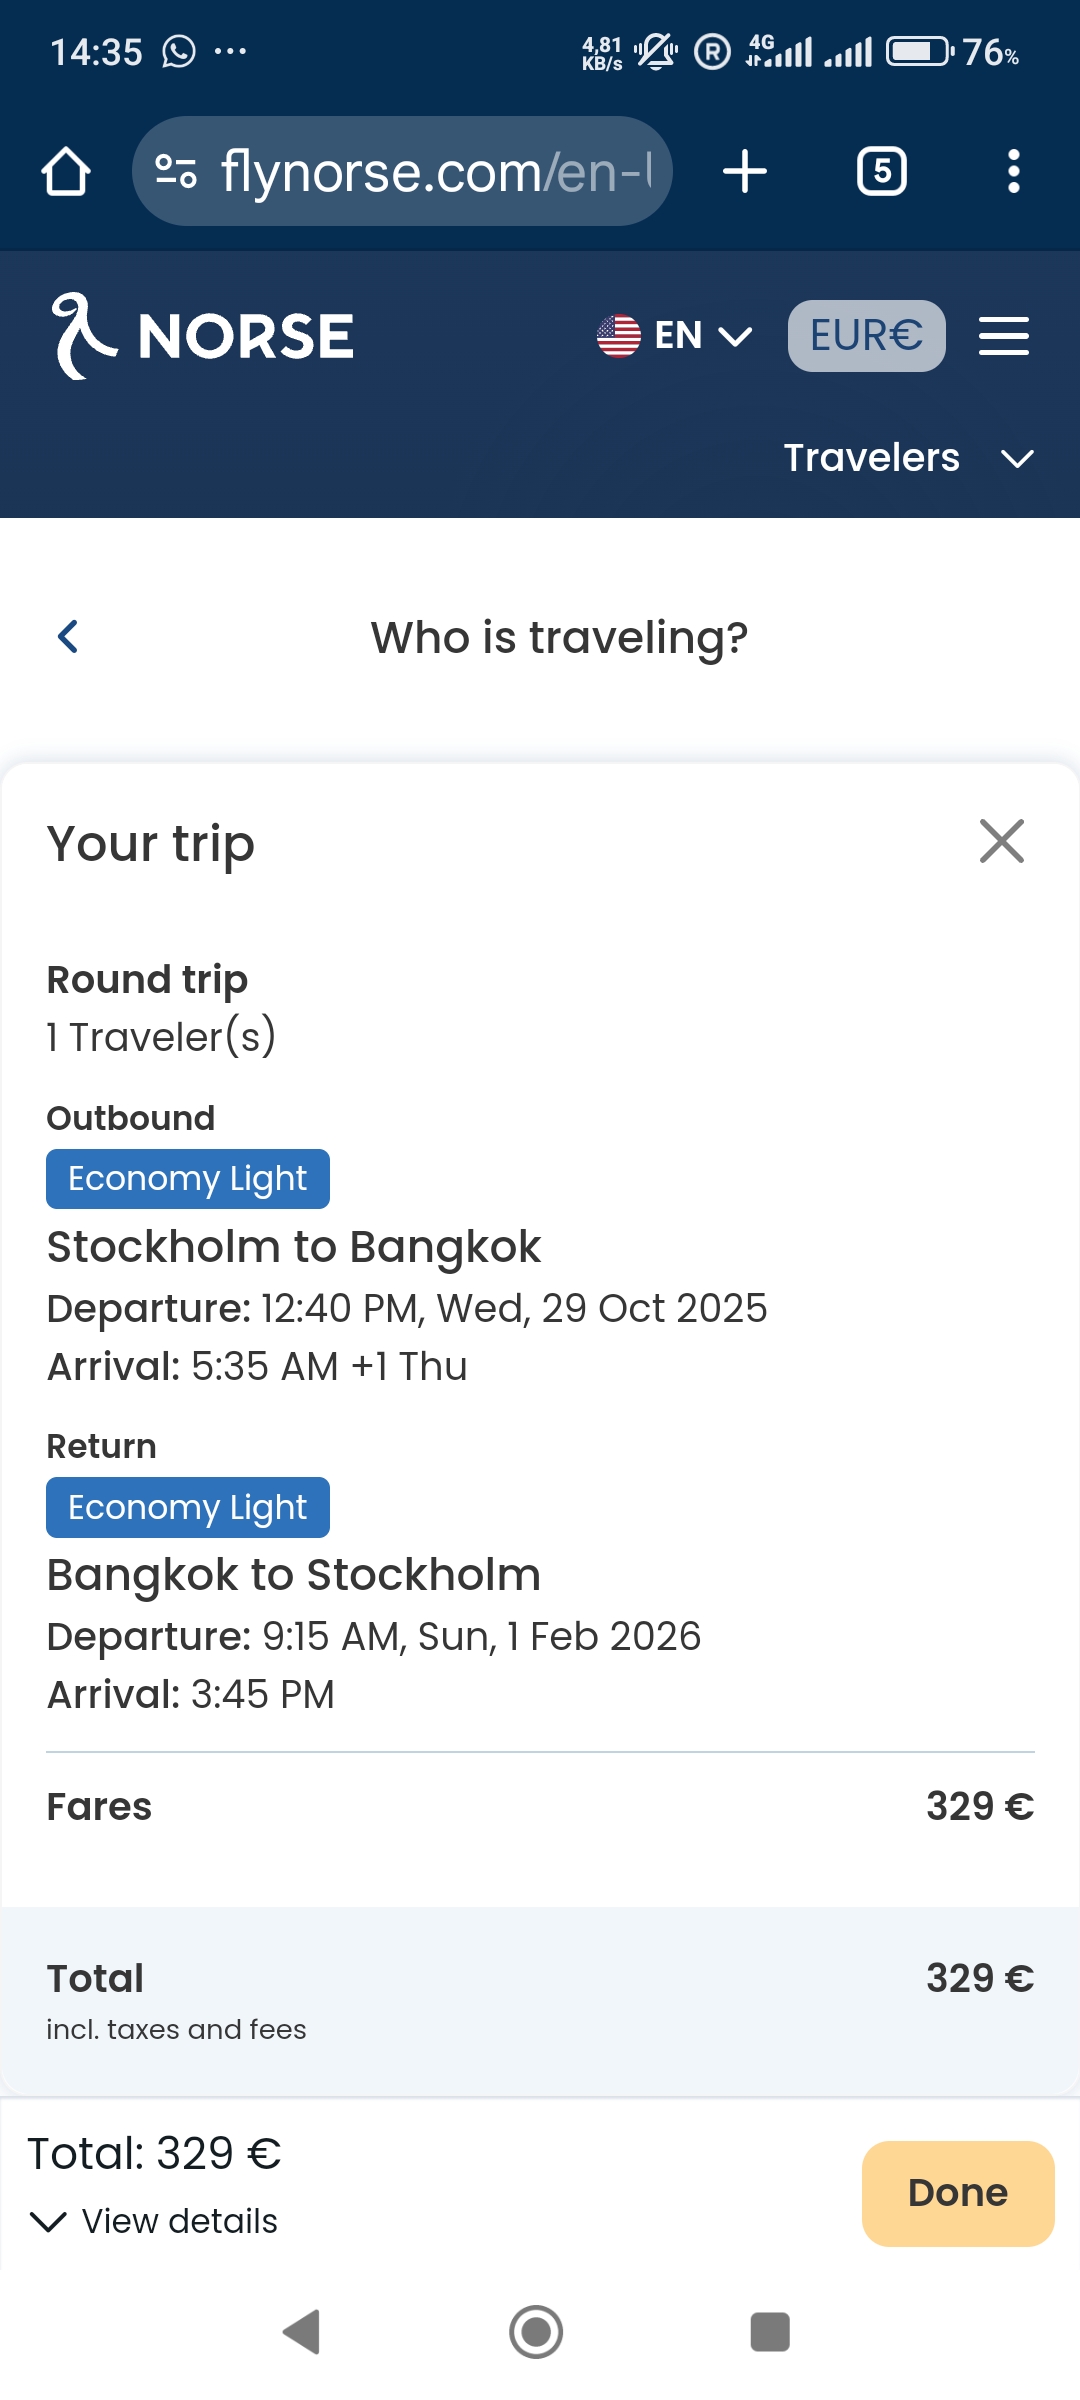Collapse trip summary via View details
This screenshot has height=2400, width=1080.
coord(155,2221)
